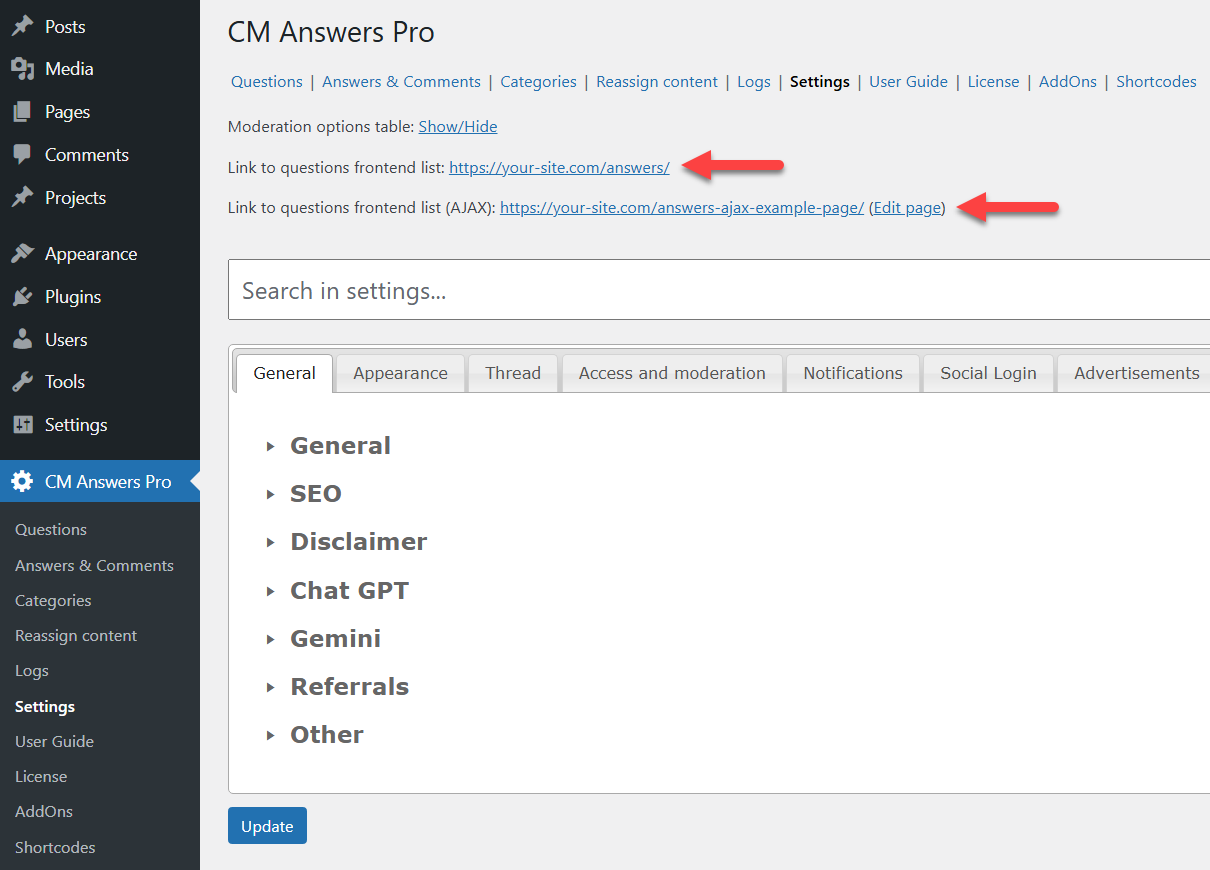This screenshot has width=1210, height=870.
Task: Open AddOns in the top navigation
Action: pyautogui.click(x=1068, y=82)
